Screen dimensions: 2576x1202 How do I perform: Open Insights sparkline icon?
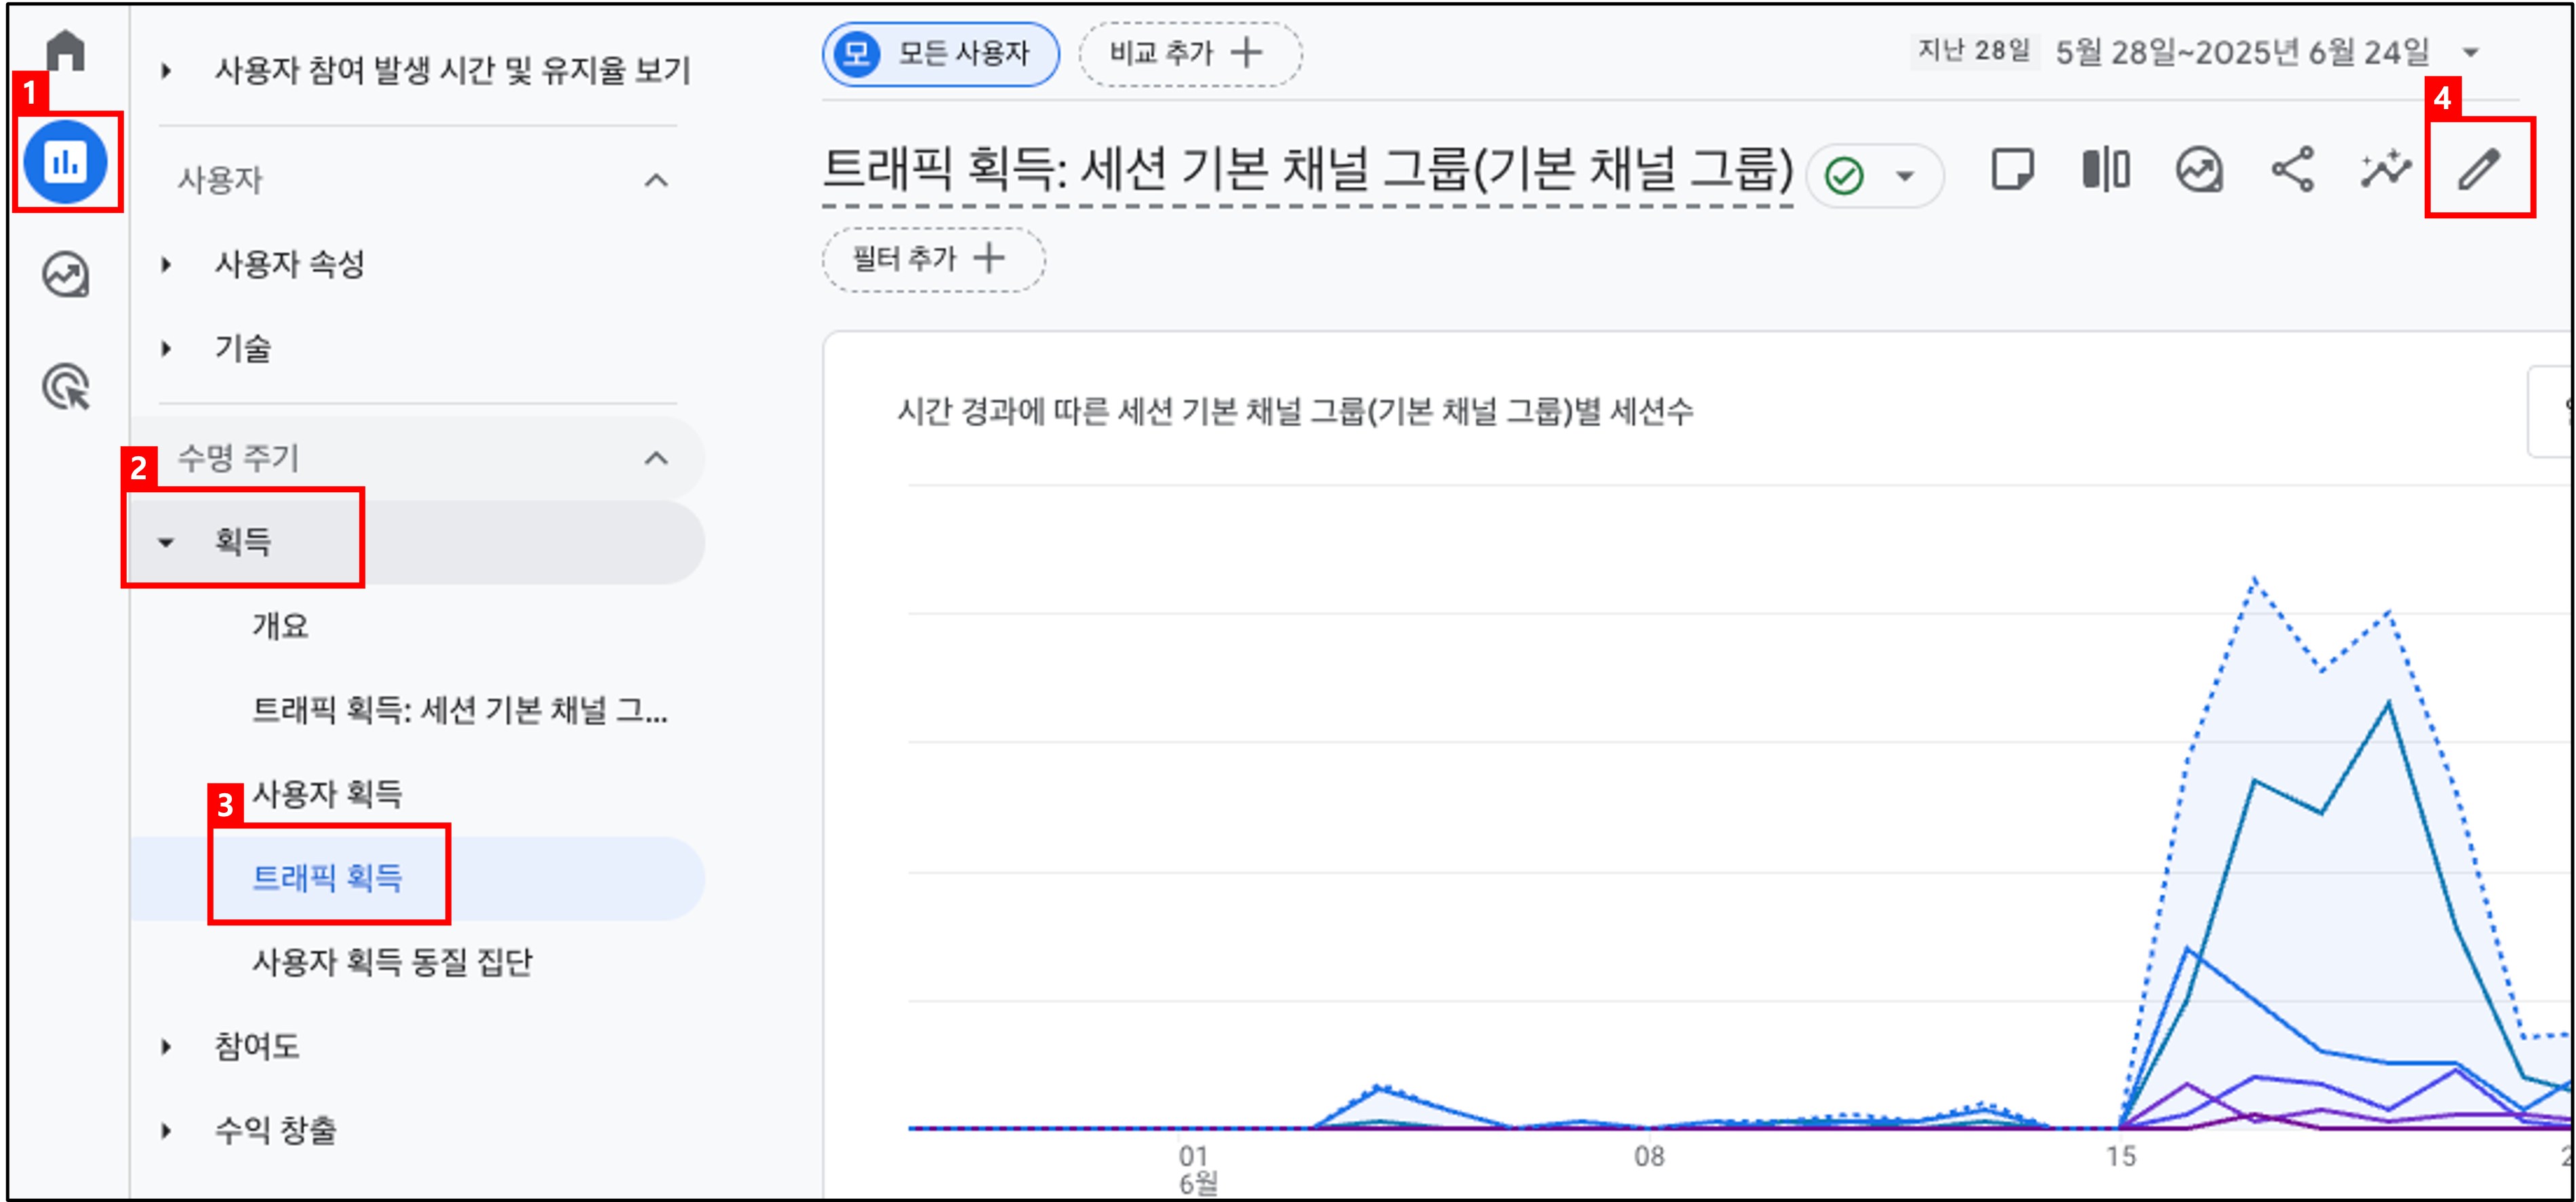point(2386,169)
